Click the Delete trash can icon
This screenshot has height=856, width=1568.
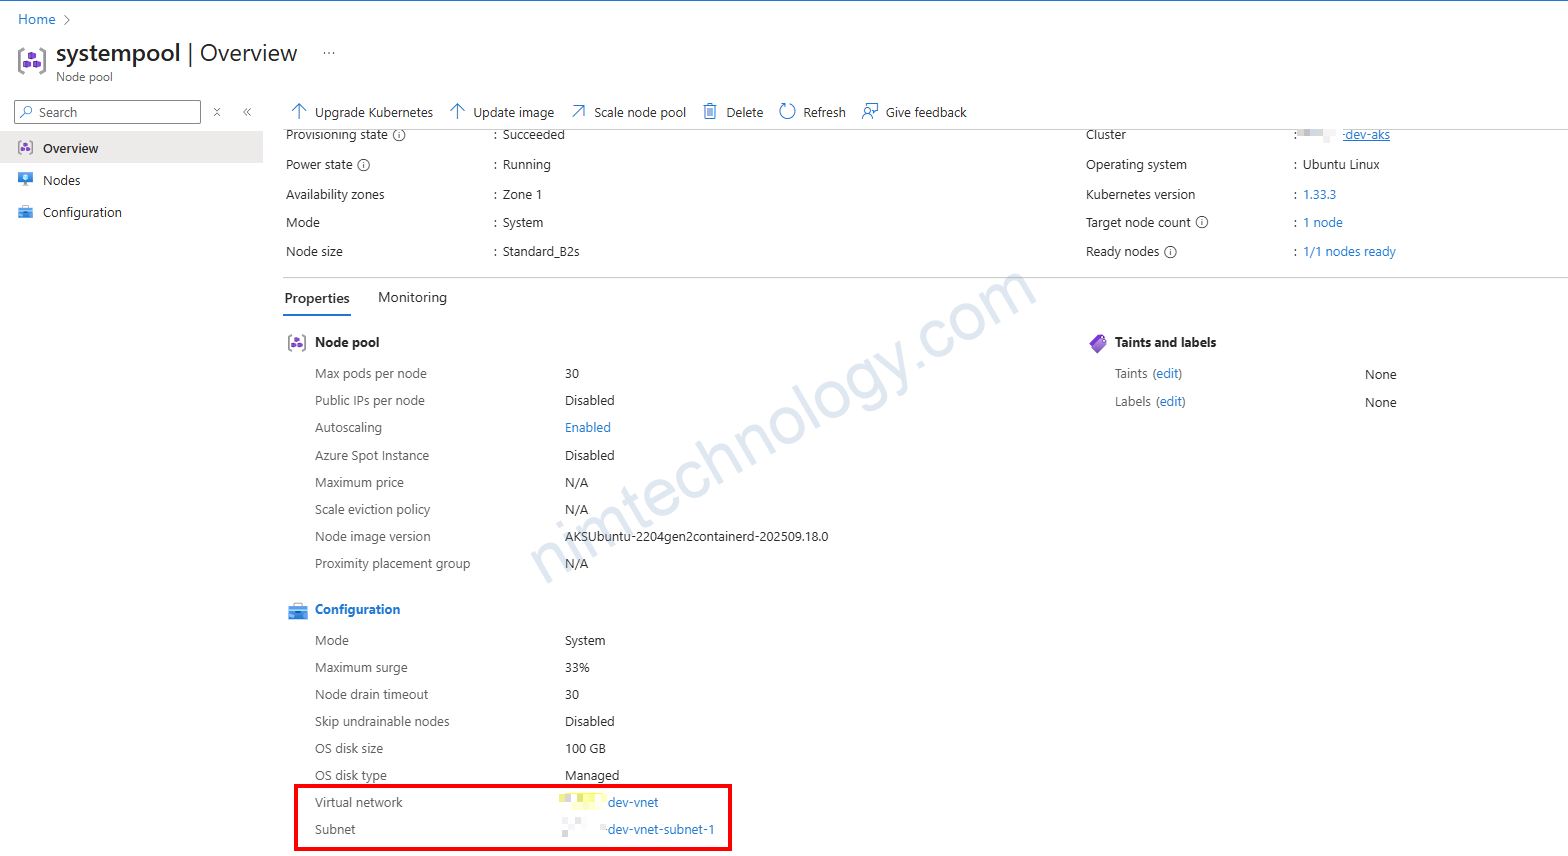710,111
